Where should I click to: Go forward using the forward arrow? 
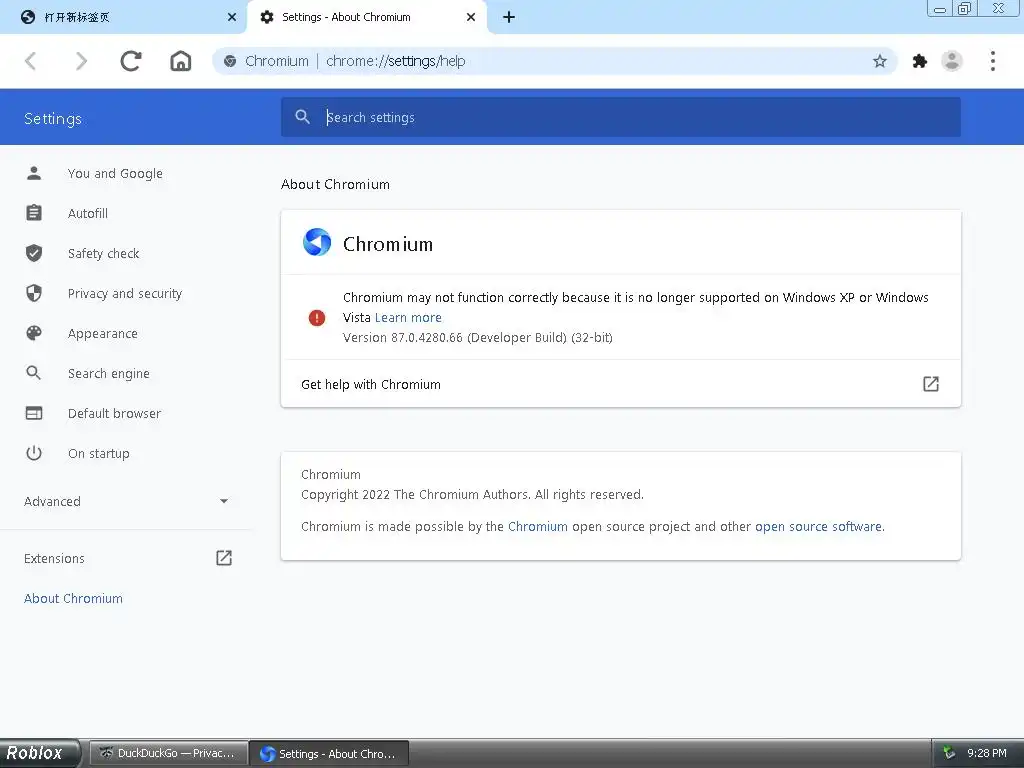pos(81,61)
